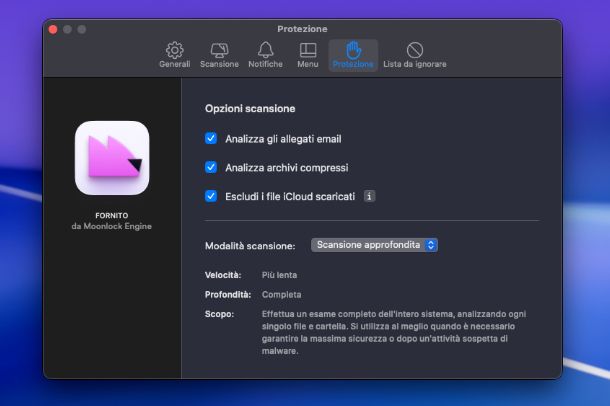
Task: Open the Generali gear icon tab
Action: tap(175, 55)
